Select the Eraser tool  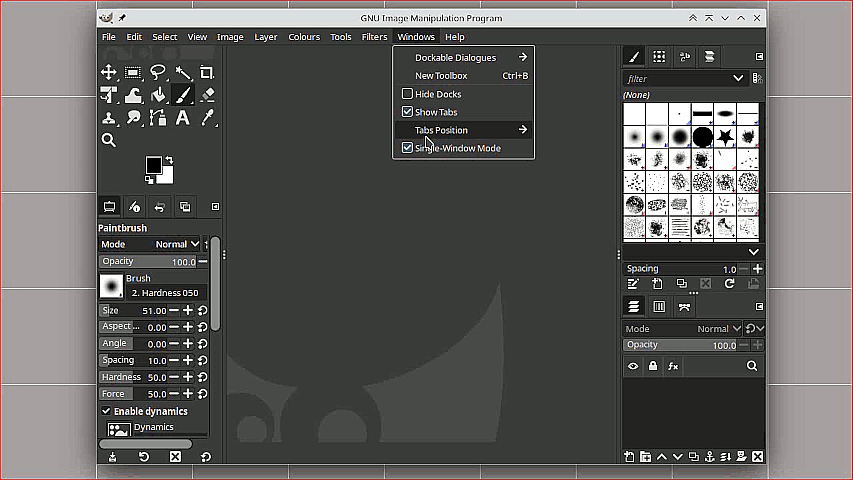pos(207,95)
